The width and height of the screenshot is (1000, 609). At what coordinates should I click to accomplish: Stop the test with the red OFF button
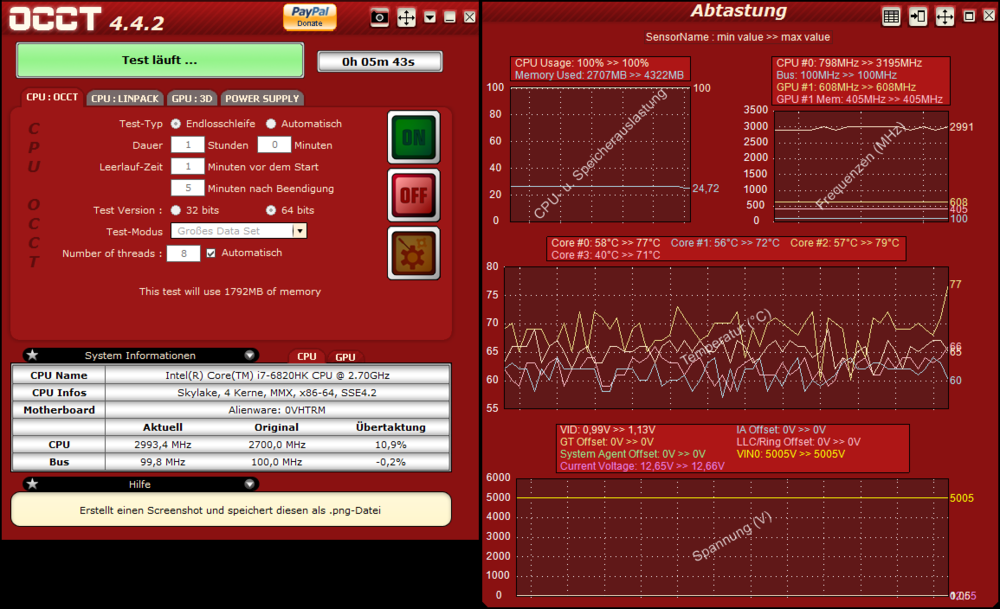click(x=413, y=195)
